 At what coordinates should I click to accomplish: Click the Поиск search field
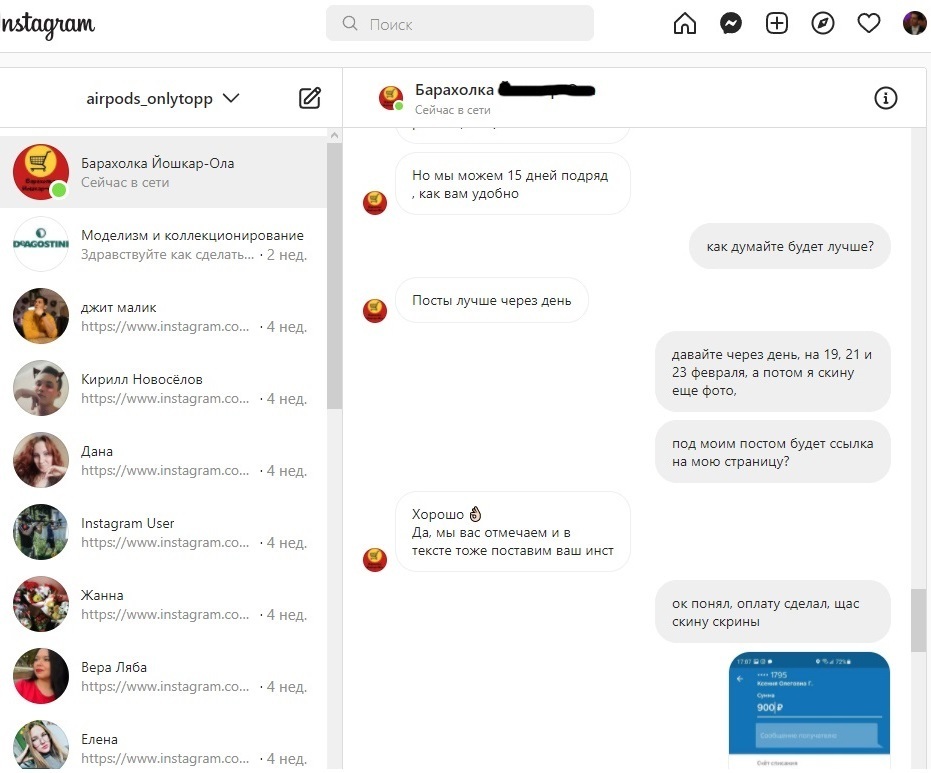(460, 24)
